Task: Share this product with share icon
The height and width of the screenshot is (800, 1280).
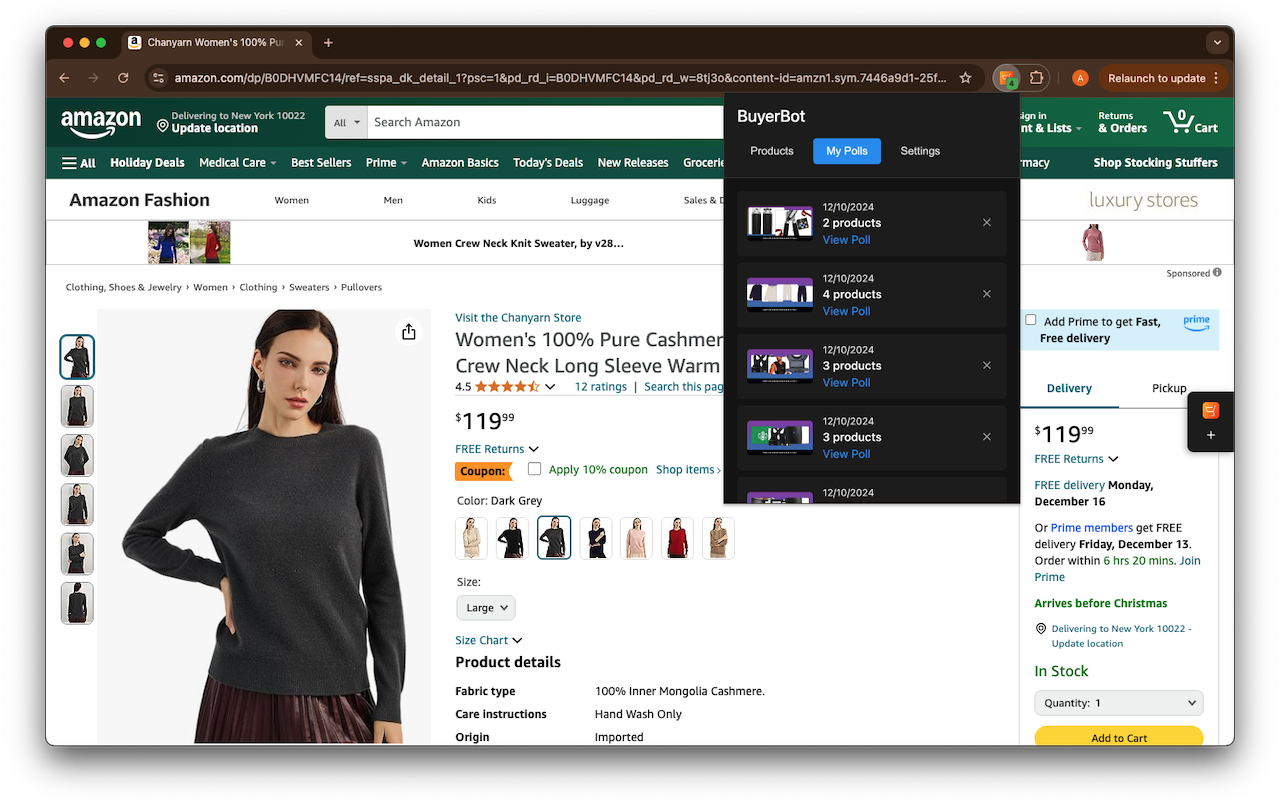Action: [x=408, y=332]
